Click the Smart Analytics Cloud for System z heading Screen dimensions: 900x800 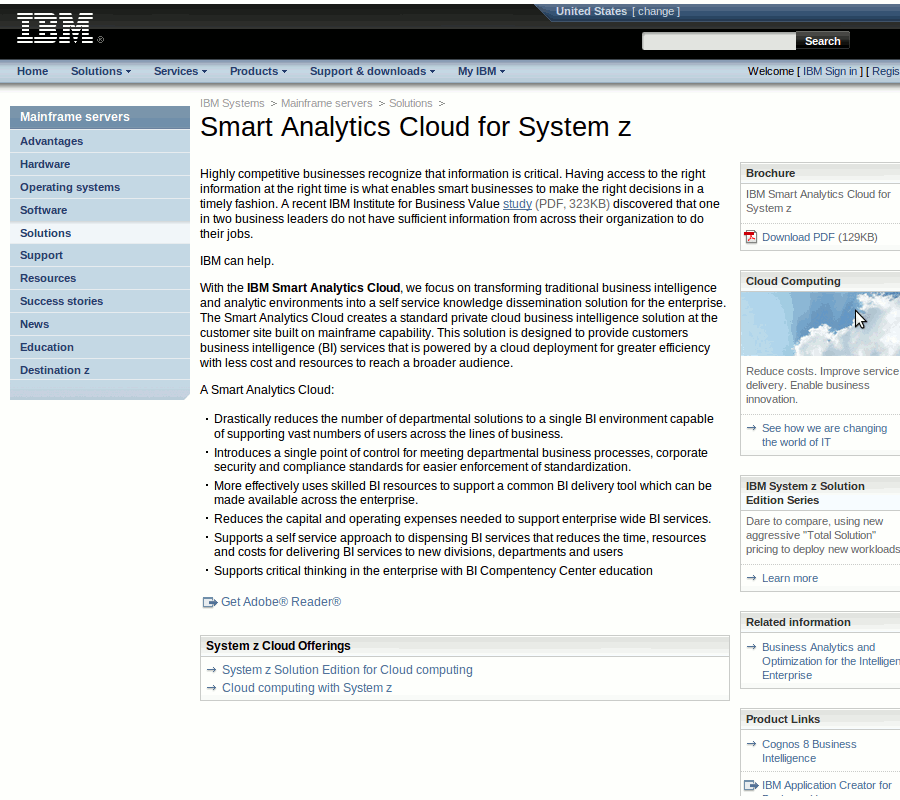click(x=416, y=127)
